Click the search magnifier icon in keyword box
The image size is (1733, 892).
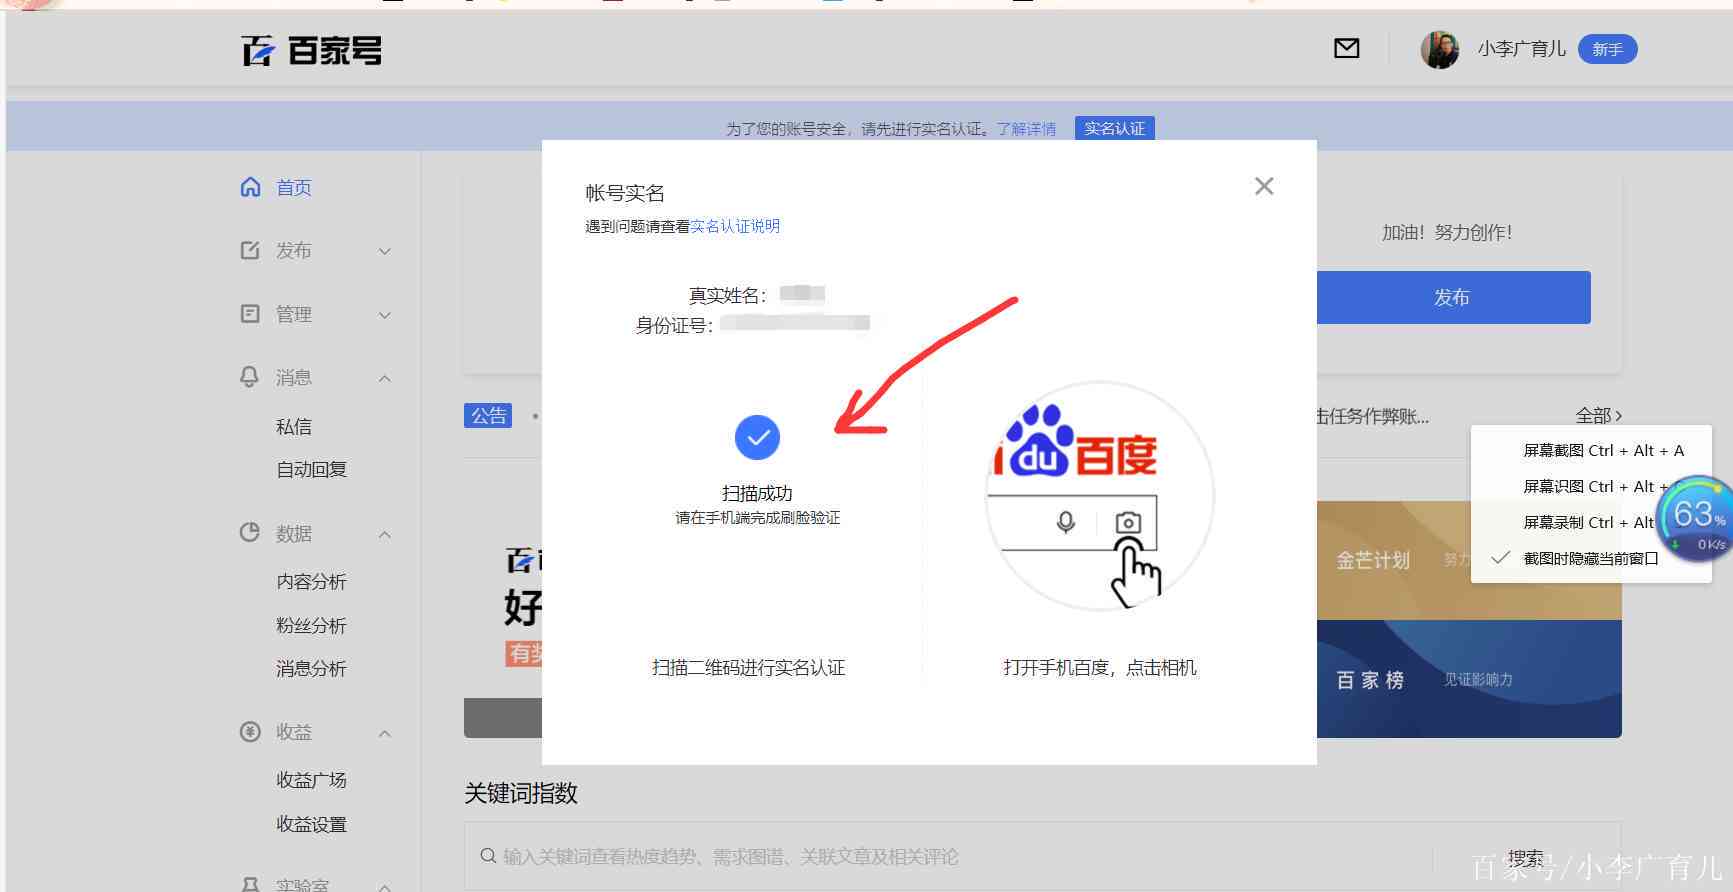click(x=488, y=856)
